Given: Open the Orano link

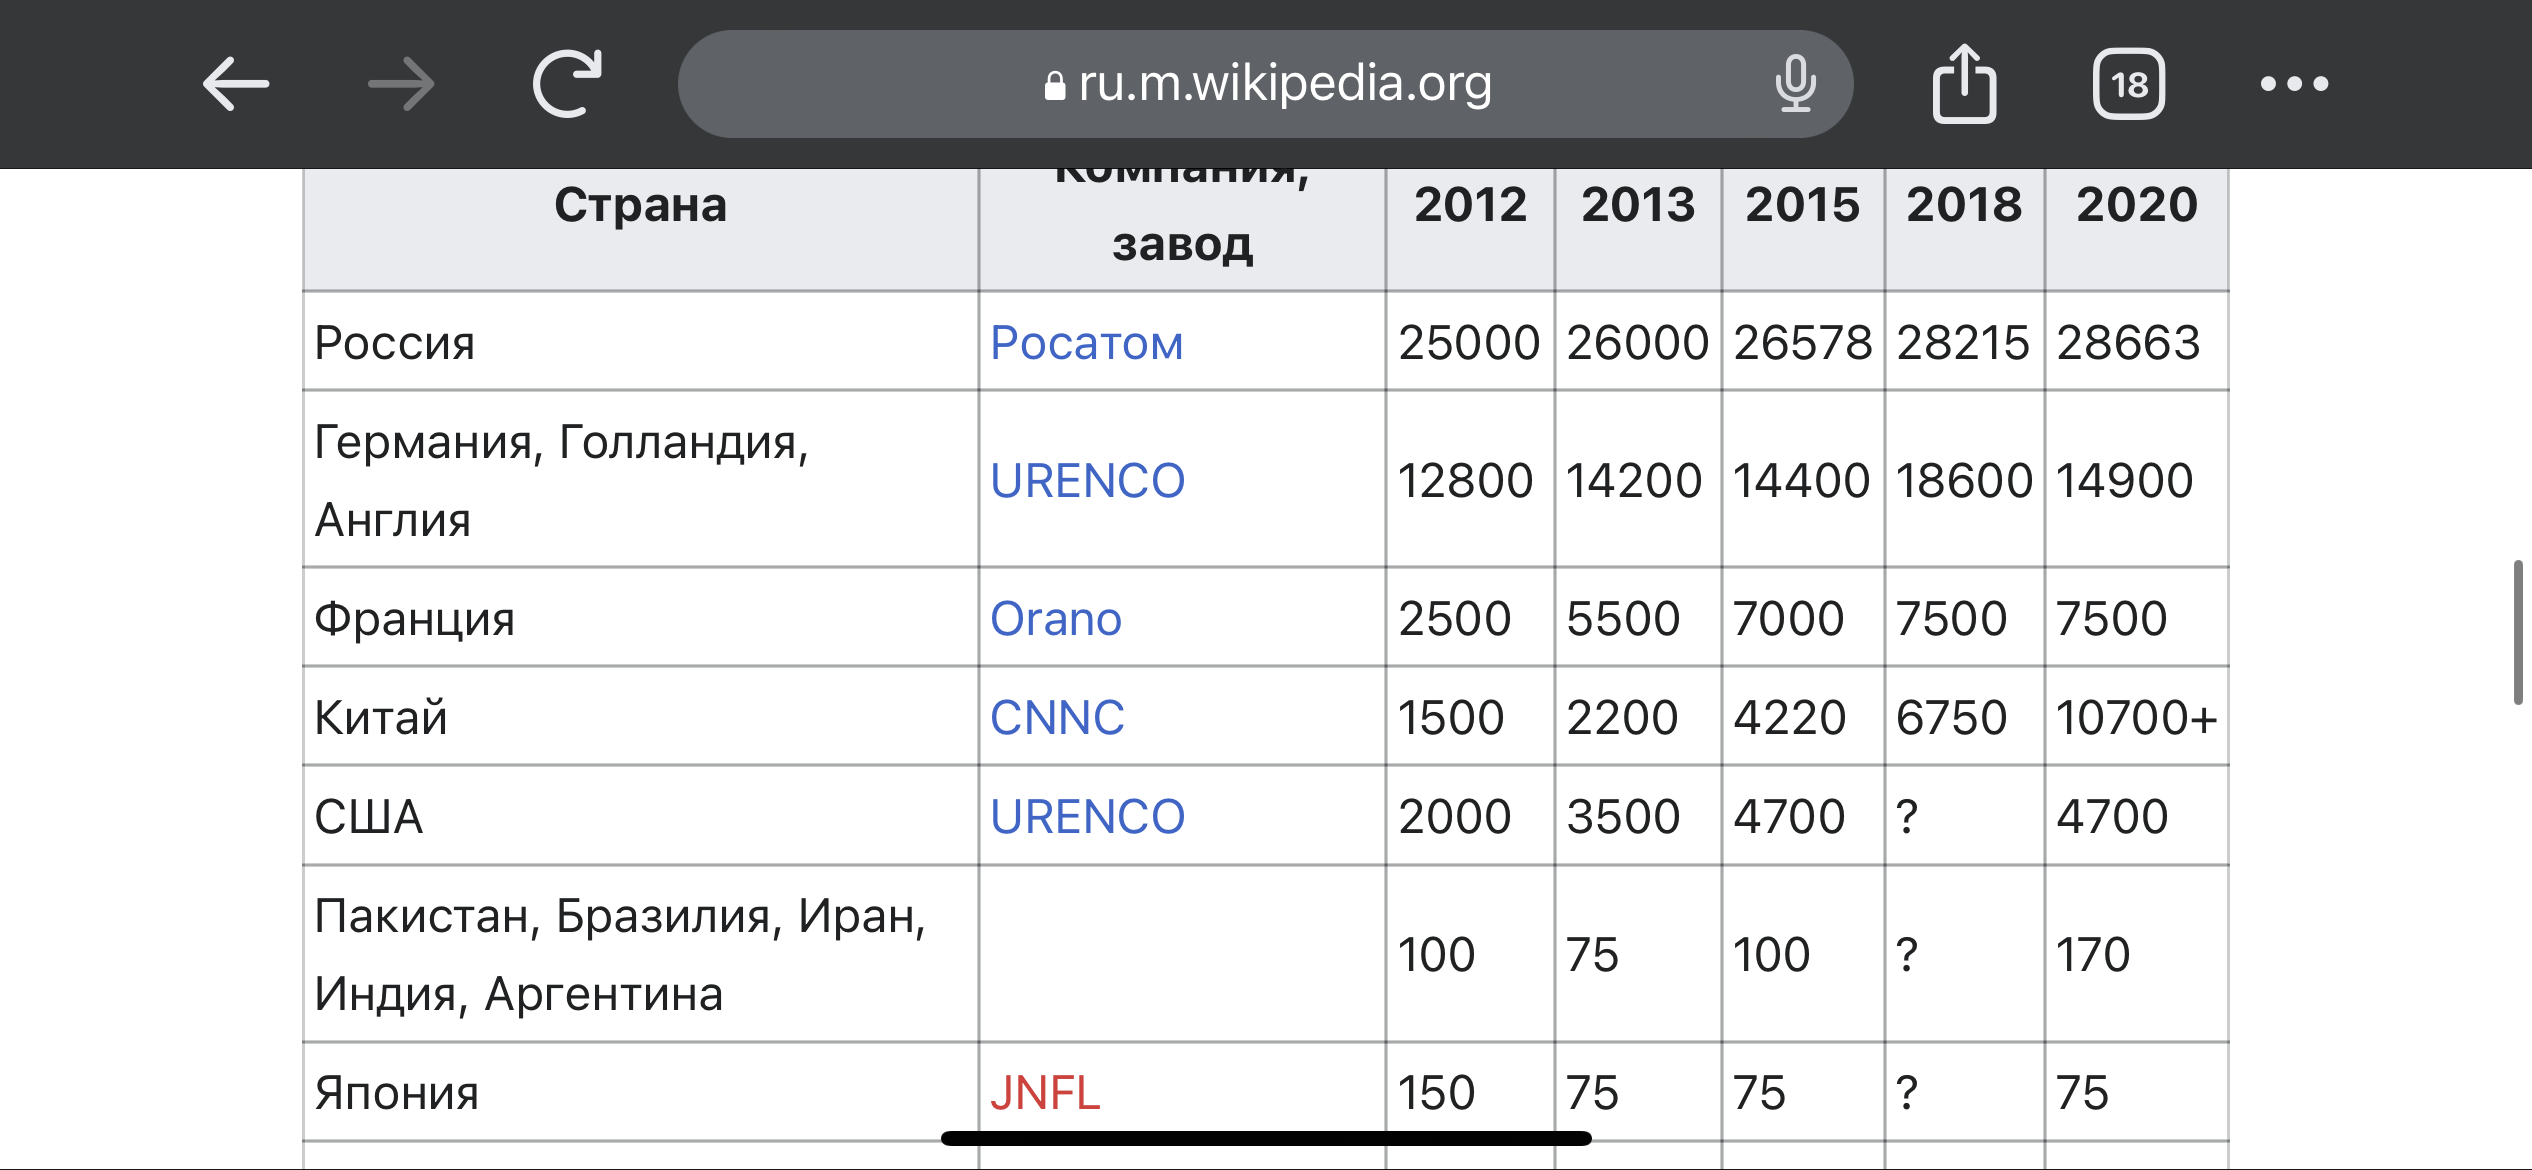Looking at the screenshot, I should tap(1056, 619).
